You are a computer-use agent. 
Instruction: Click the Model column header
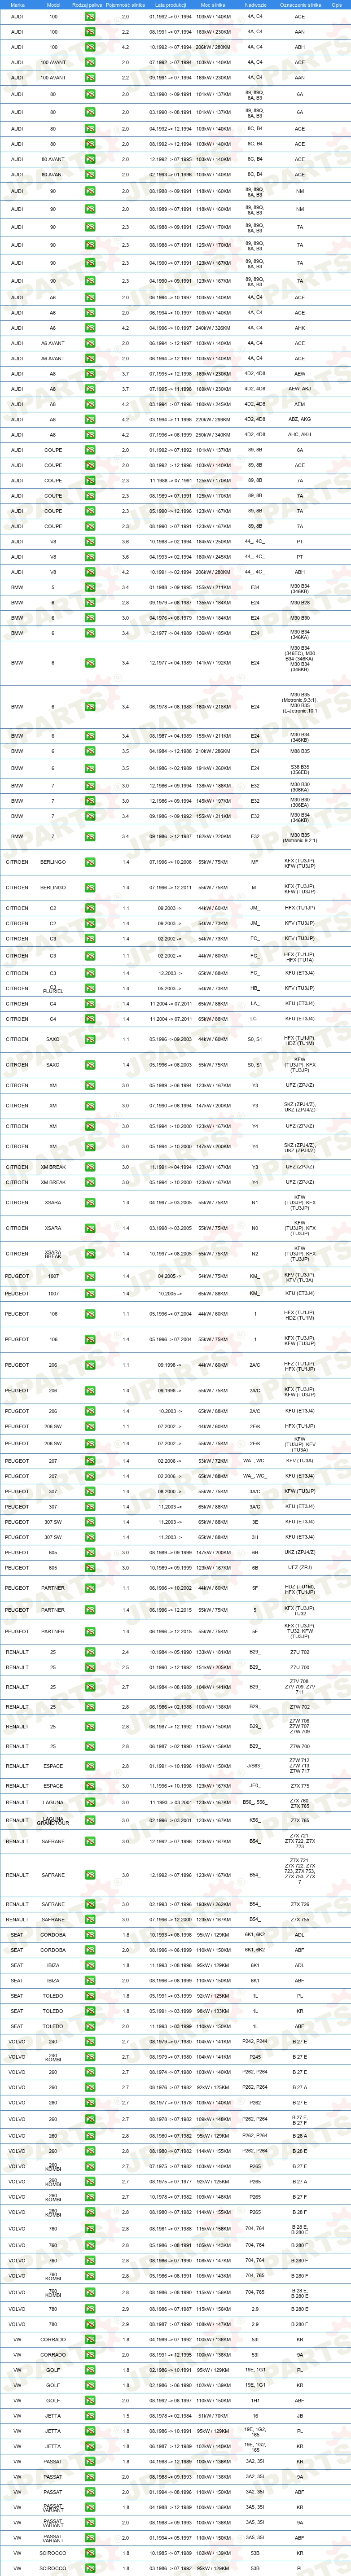tap(53, 5)
